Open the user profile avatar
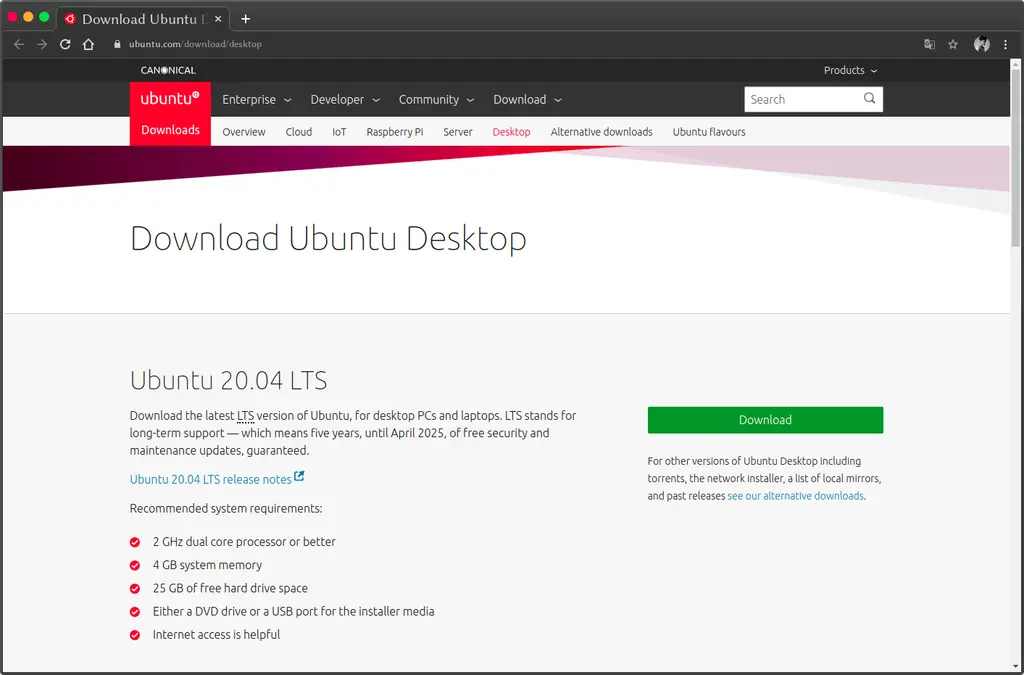Screen dimensions: 1024x675 982,44
